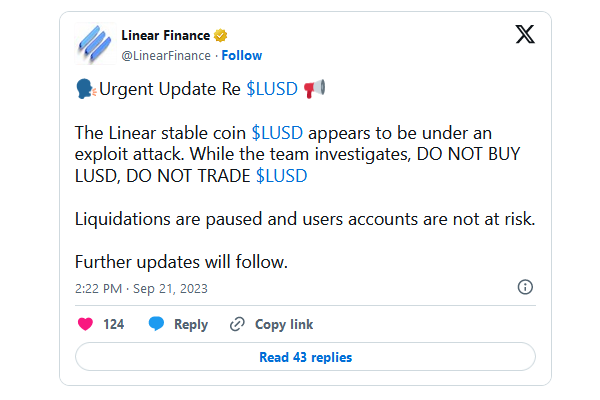The image size is (600, 400).
Task: Click the X logo icon
Action: tap(524, 35)
